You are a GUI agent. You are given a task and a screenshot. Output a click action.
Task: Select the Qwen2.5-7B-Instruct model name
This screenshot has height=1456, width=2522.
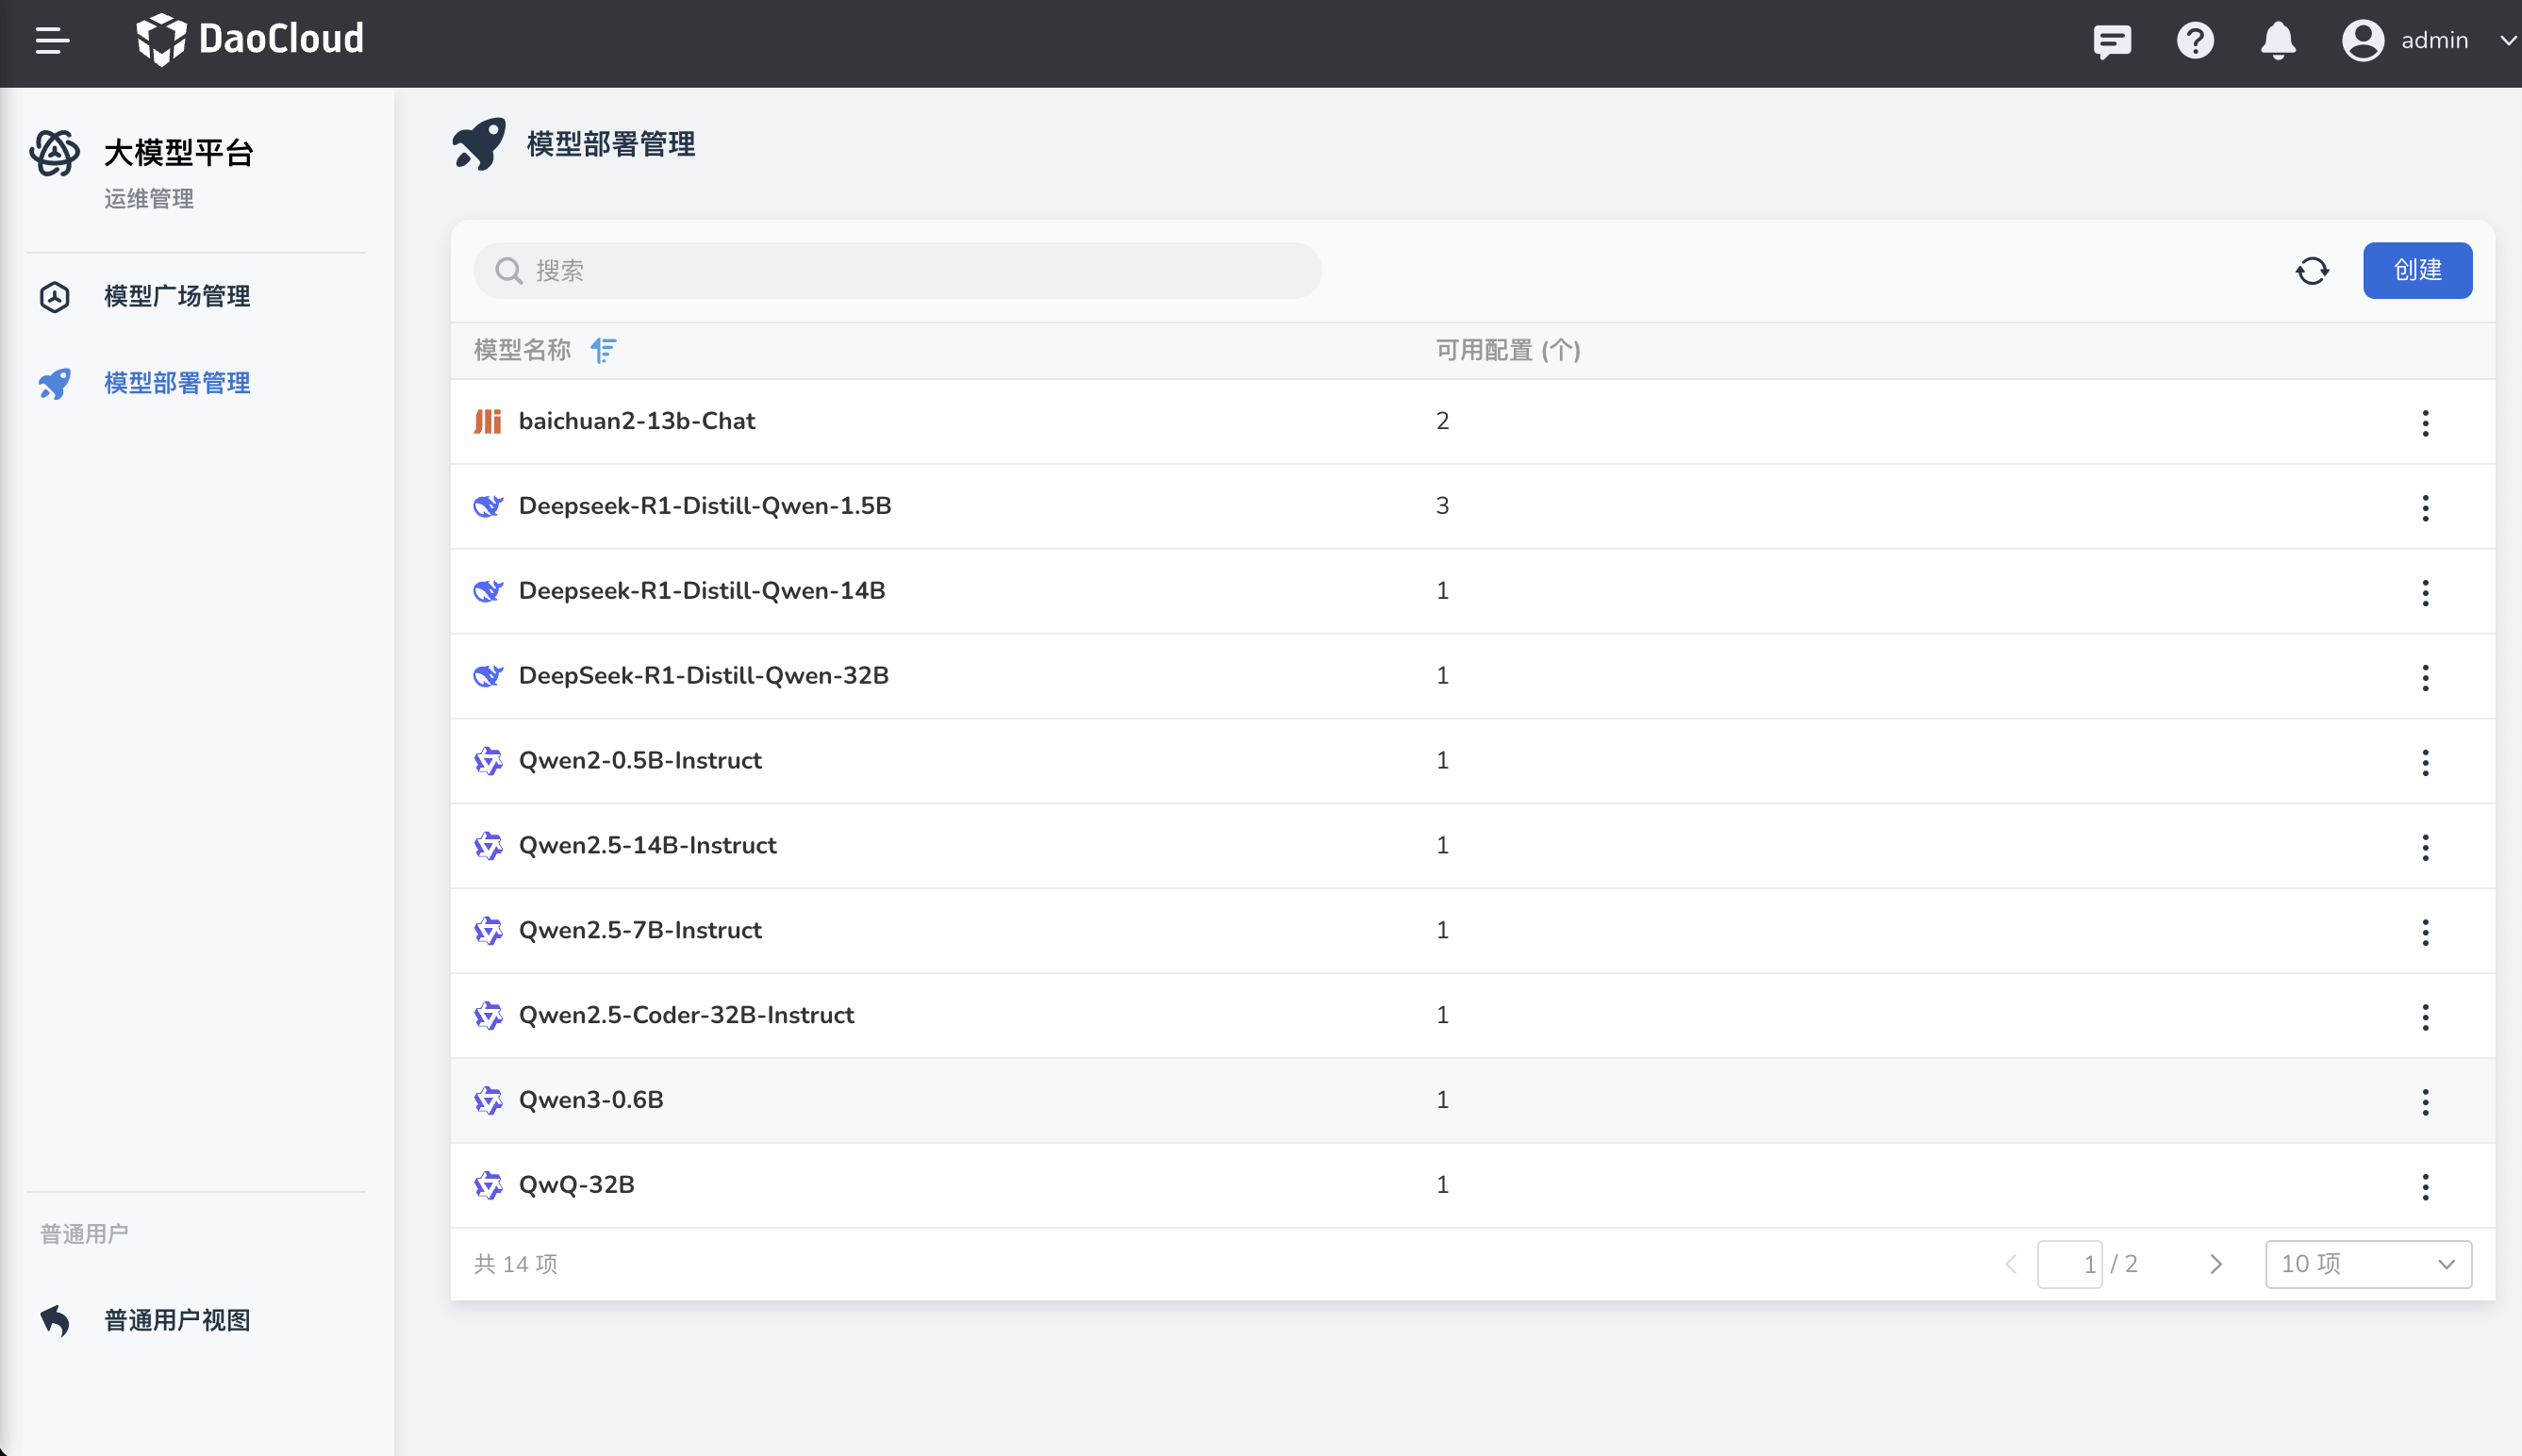[x=640, y=931]
